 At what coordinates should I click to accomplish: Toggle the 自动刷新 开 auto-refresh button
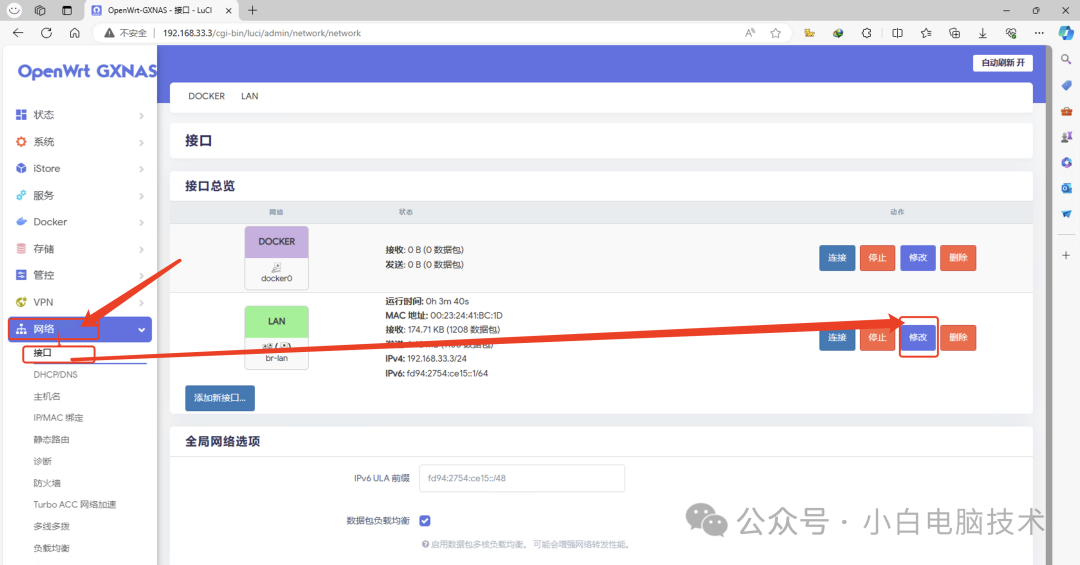tap(1002, 63)
